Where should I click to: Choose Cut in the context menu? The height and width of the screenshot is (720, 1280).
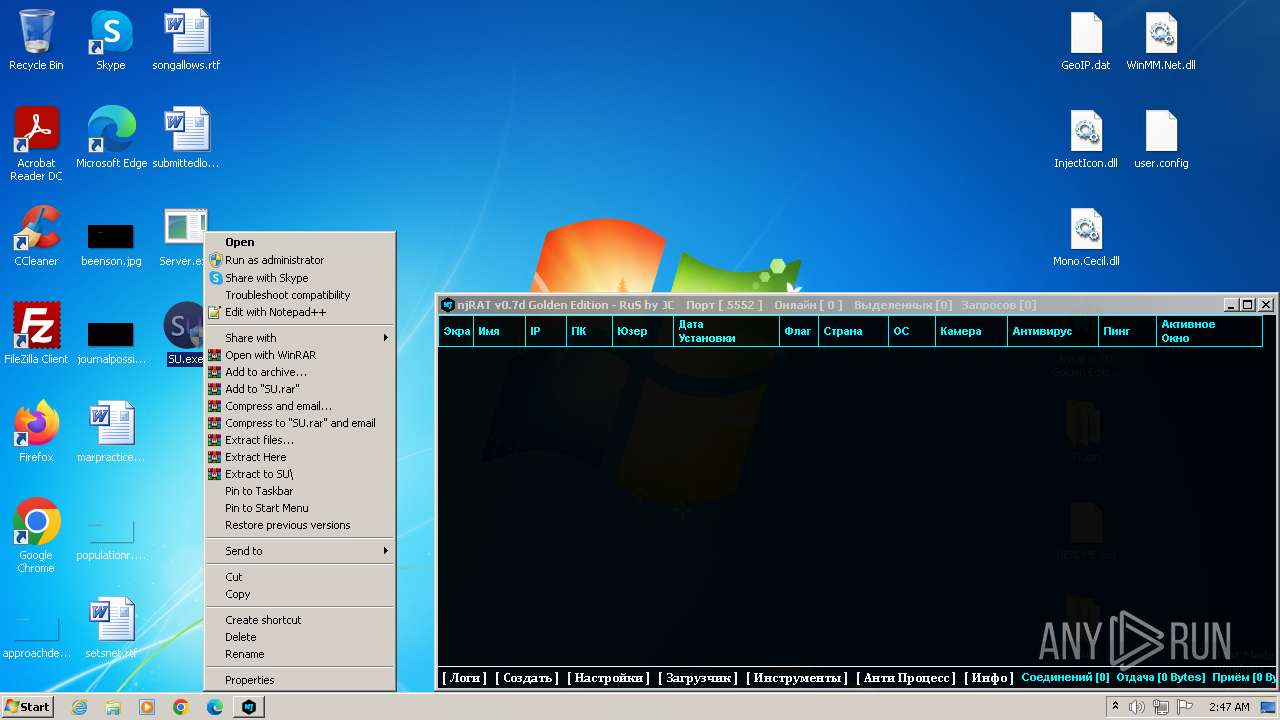300,577
